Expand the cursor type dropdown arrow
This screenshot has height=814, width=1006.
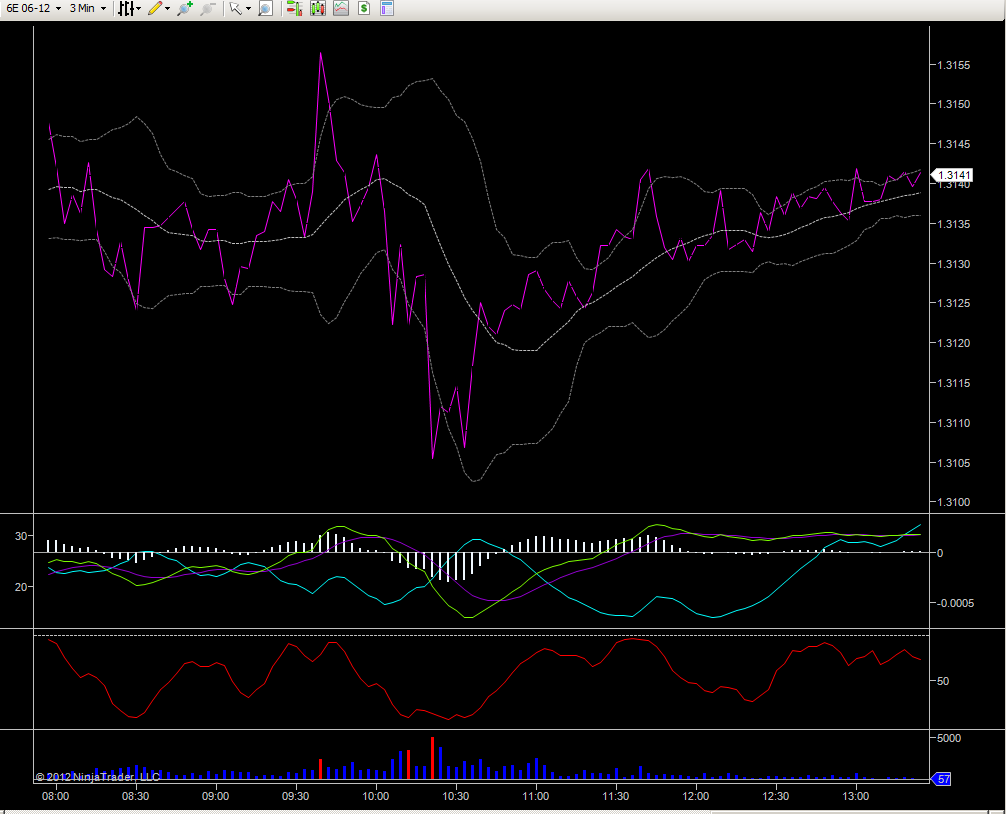point(248,8)
